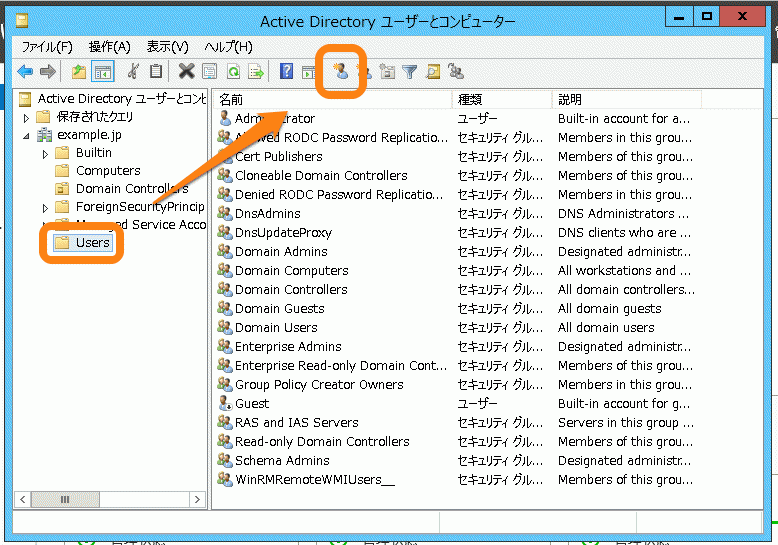Image resolution: width=778 pixels, height=545 pixels.
Task: Open the 表示(V) menu
Action: pos(168,47)
